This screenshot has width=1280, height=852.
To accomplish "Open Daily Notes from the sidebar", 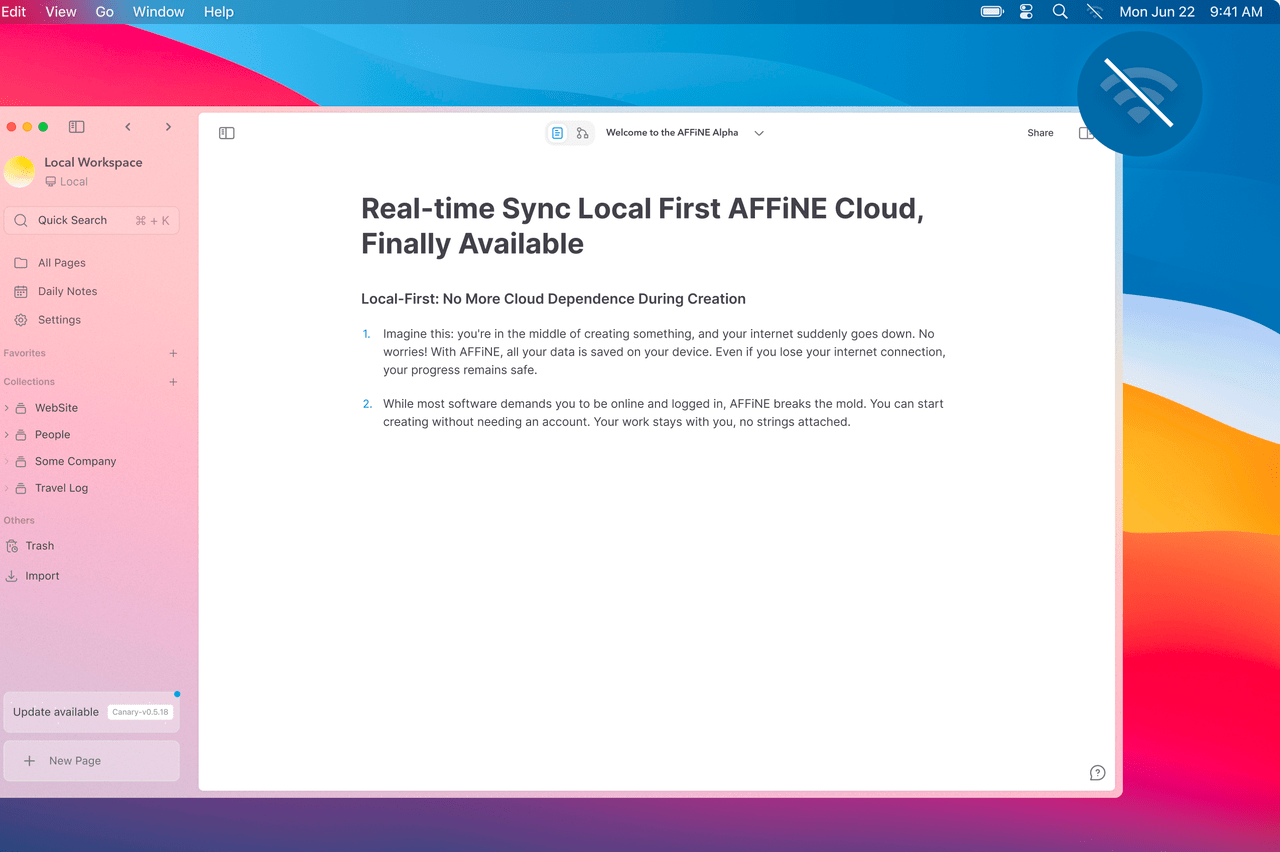I will (x=66, y=291).
